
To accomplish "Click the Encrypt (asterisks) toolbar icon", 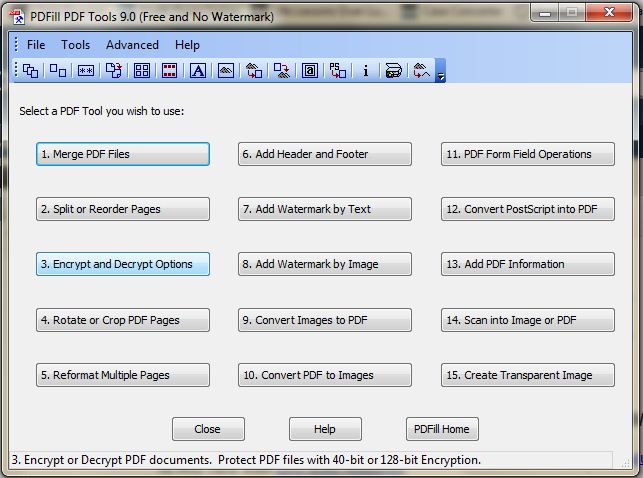I will pos(86,71).
